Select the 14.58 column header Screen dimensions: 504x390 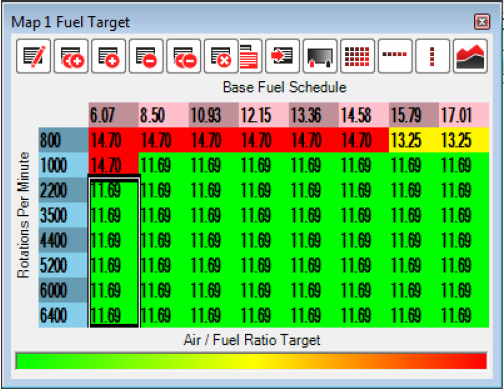coord(364,115)
